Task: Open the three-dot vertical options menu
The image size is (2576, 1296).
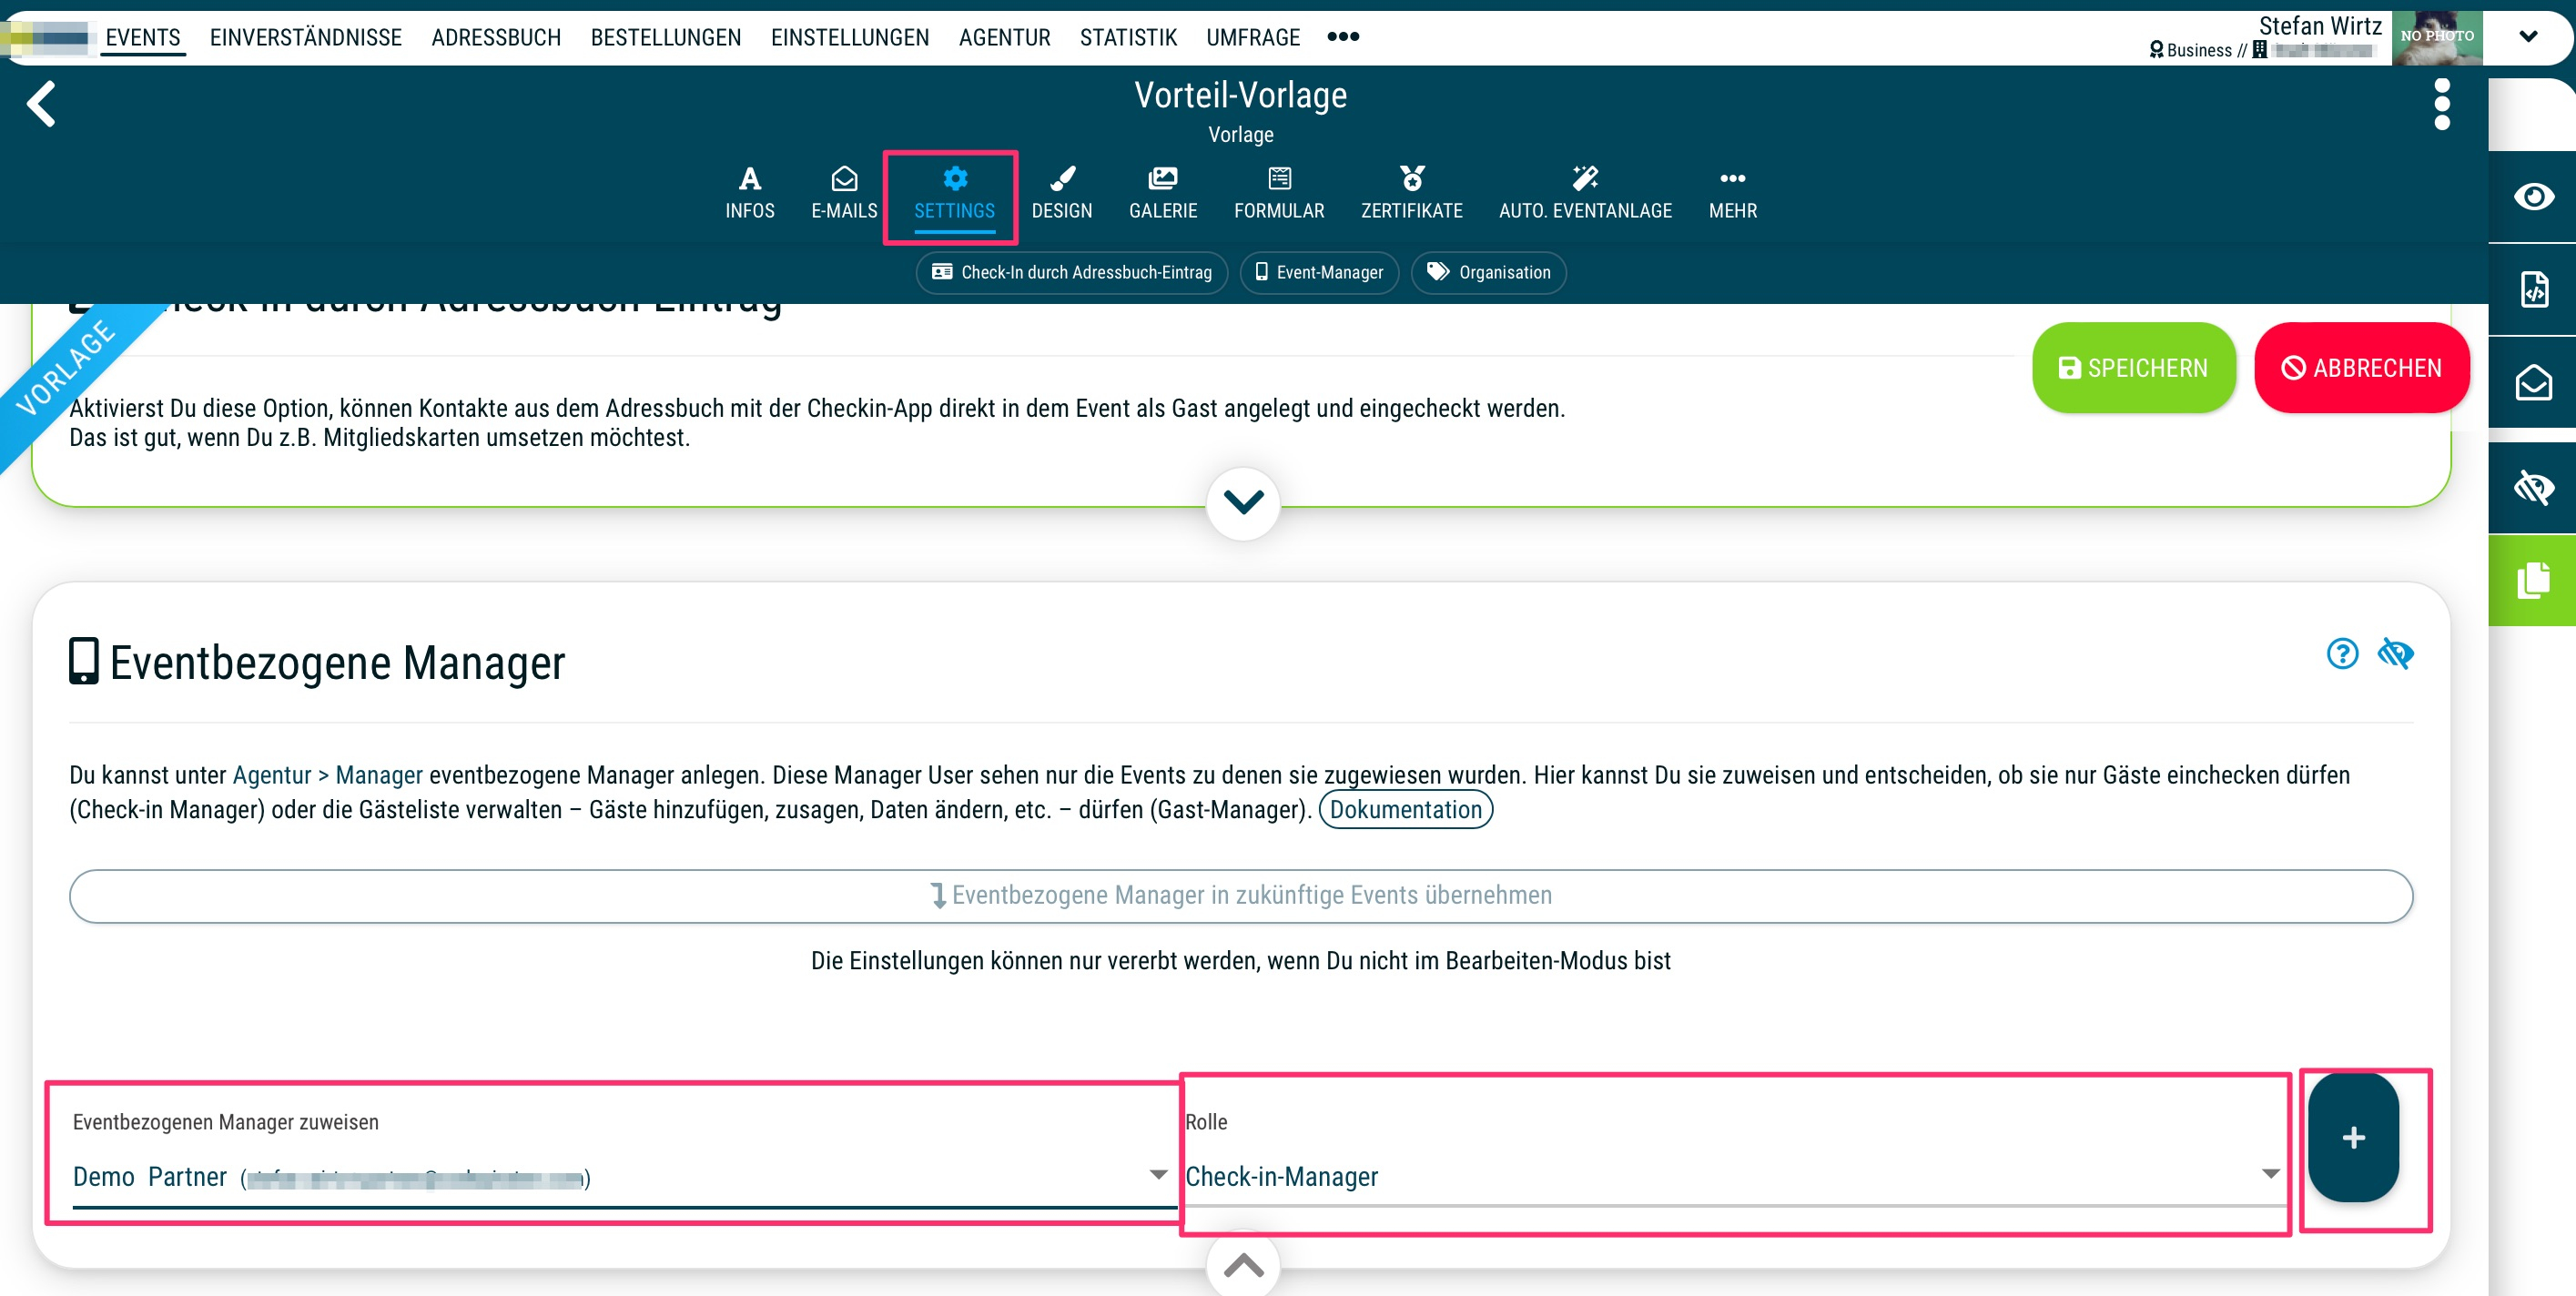Action: (2441, 104)
